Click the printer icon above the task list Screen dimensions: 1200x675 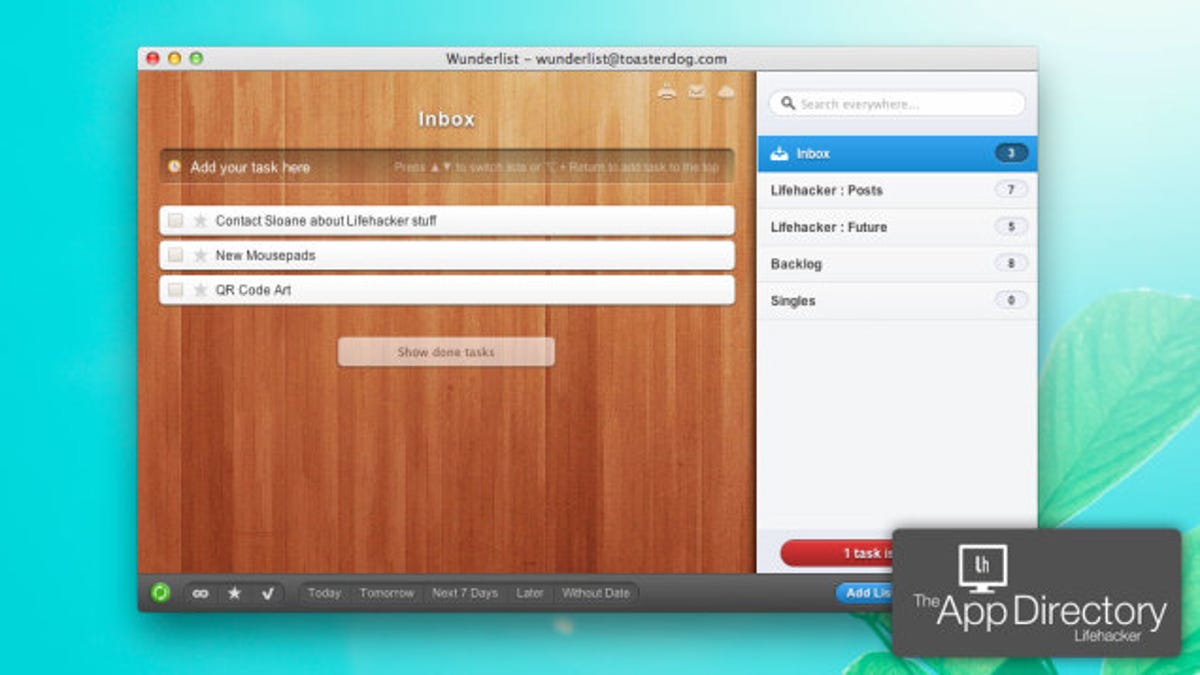click(x=667, y=92)
